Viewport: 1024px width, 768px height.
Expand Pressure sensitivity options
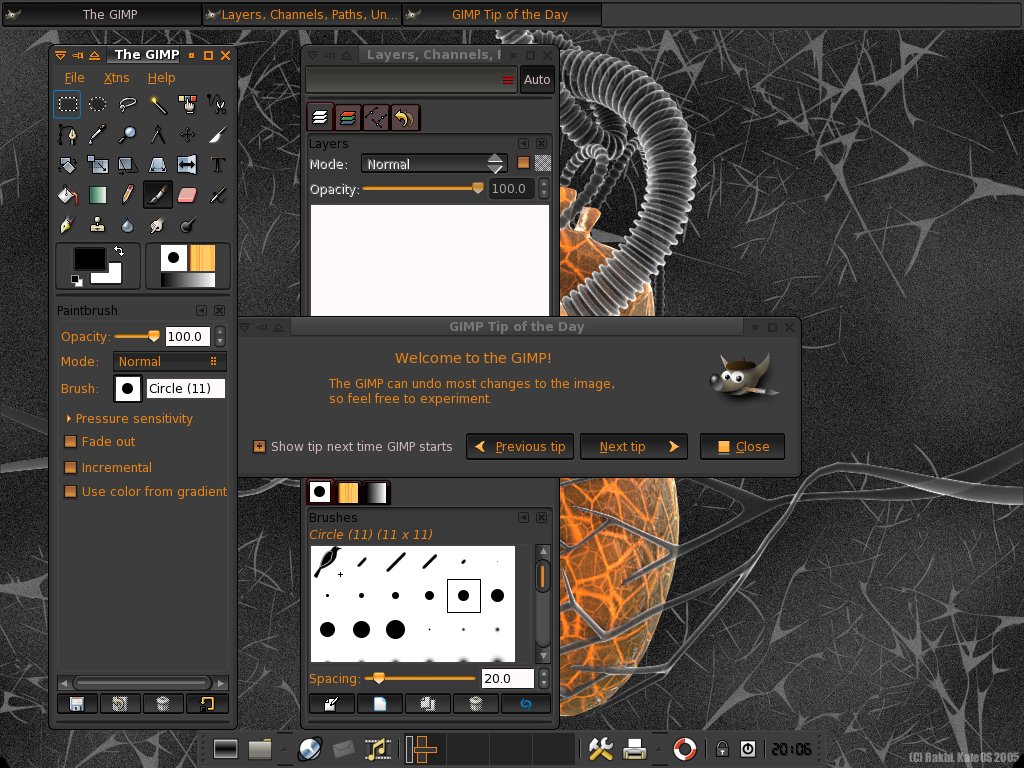click(69, 418)
